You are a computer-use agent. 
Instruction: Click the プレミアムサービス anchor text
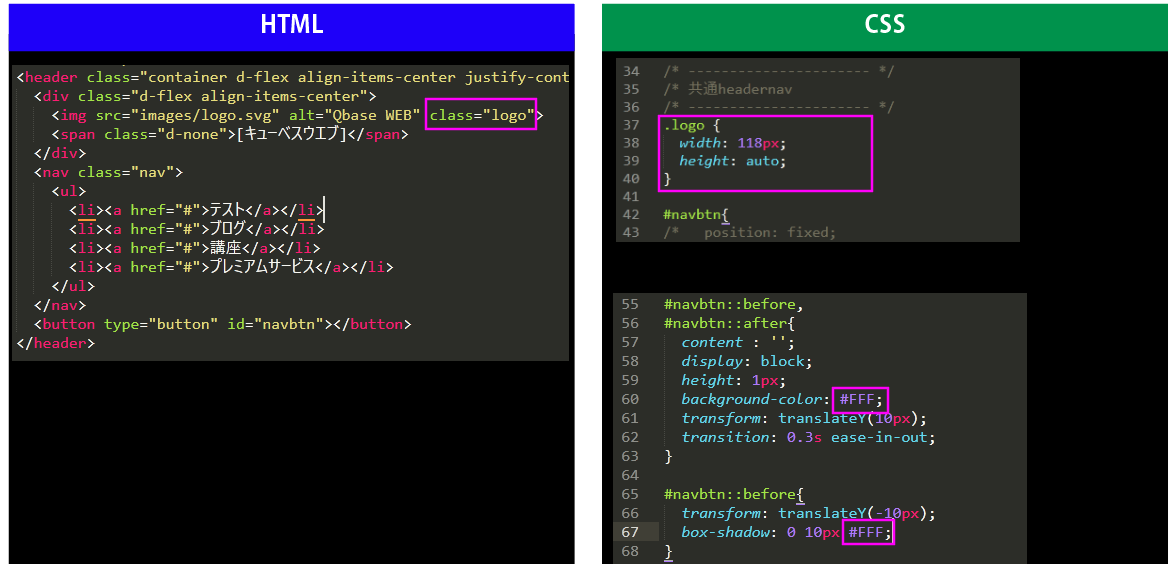(269, 267)
